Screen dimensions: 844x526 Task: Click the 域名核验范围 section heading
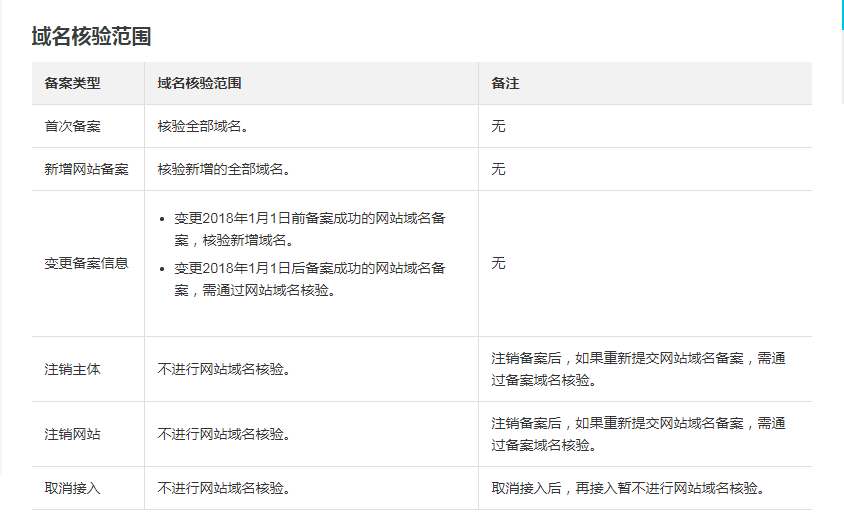point(91,37)
